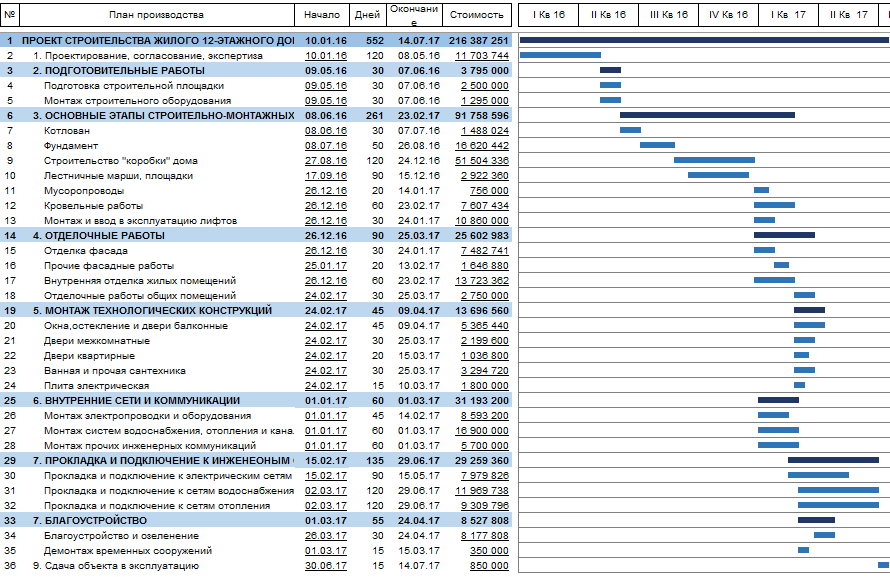Image resolution: width=890 pixels, height=577 pixels.
Task: Select Gantt bar for Строительство "коробки" дома
Action: coord(715,160)
